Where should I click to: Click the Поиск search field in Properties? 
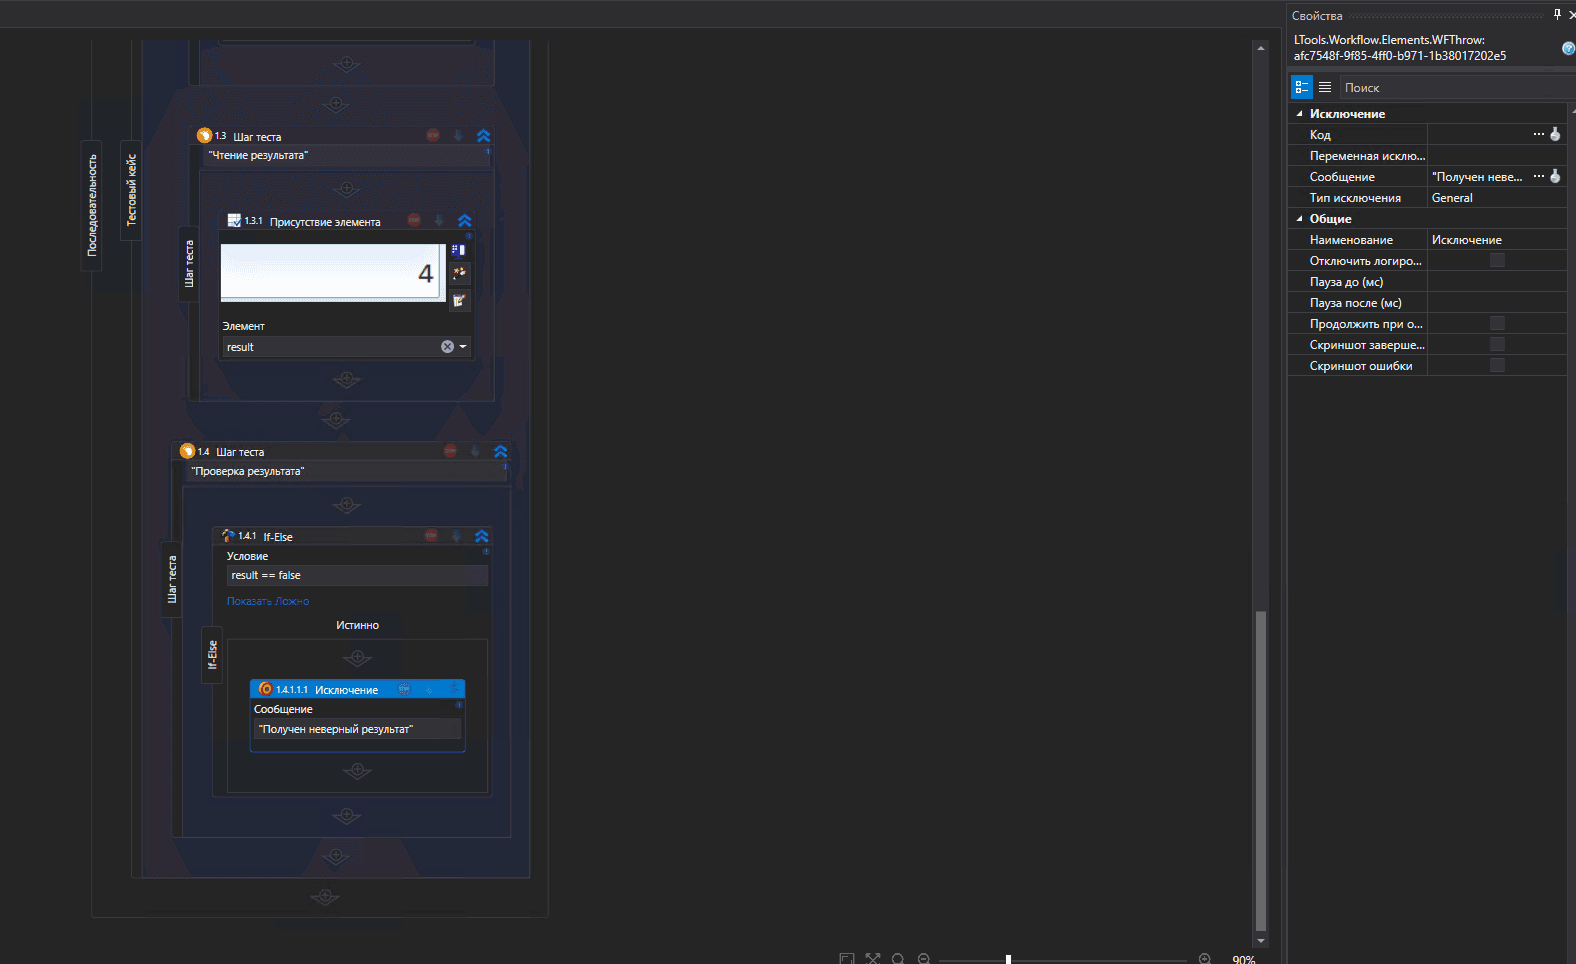1450,88
